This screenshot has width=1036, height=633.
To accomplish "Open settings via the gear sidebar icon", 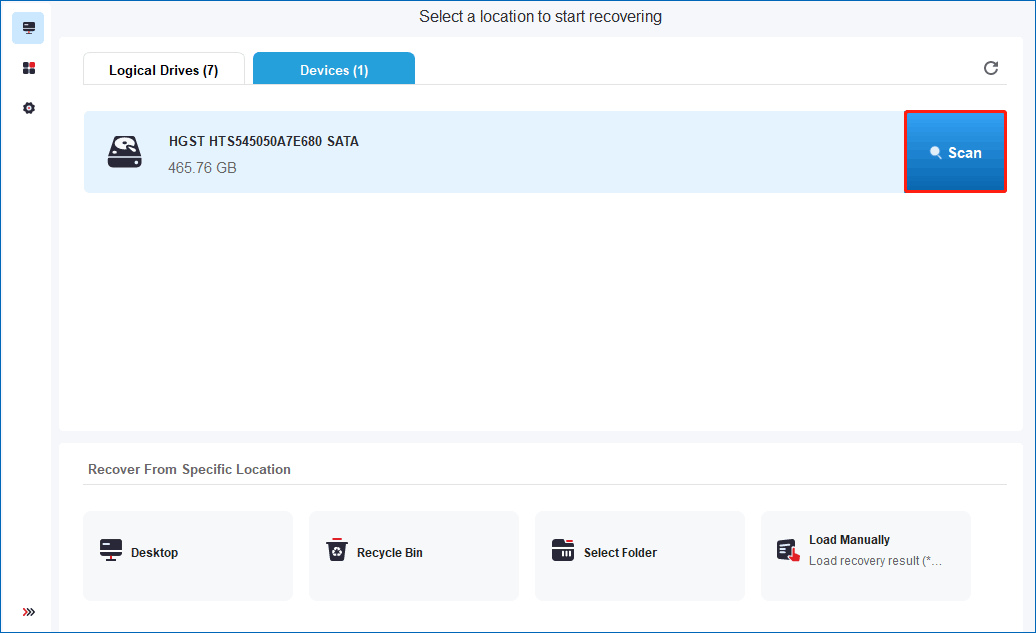I will coord(28,108).
